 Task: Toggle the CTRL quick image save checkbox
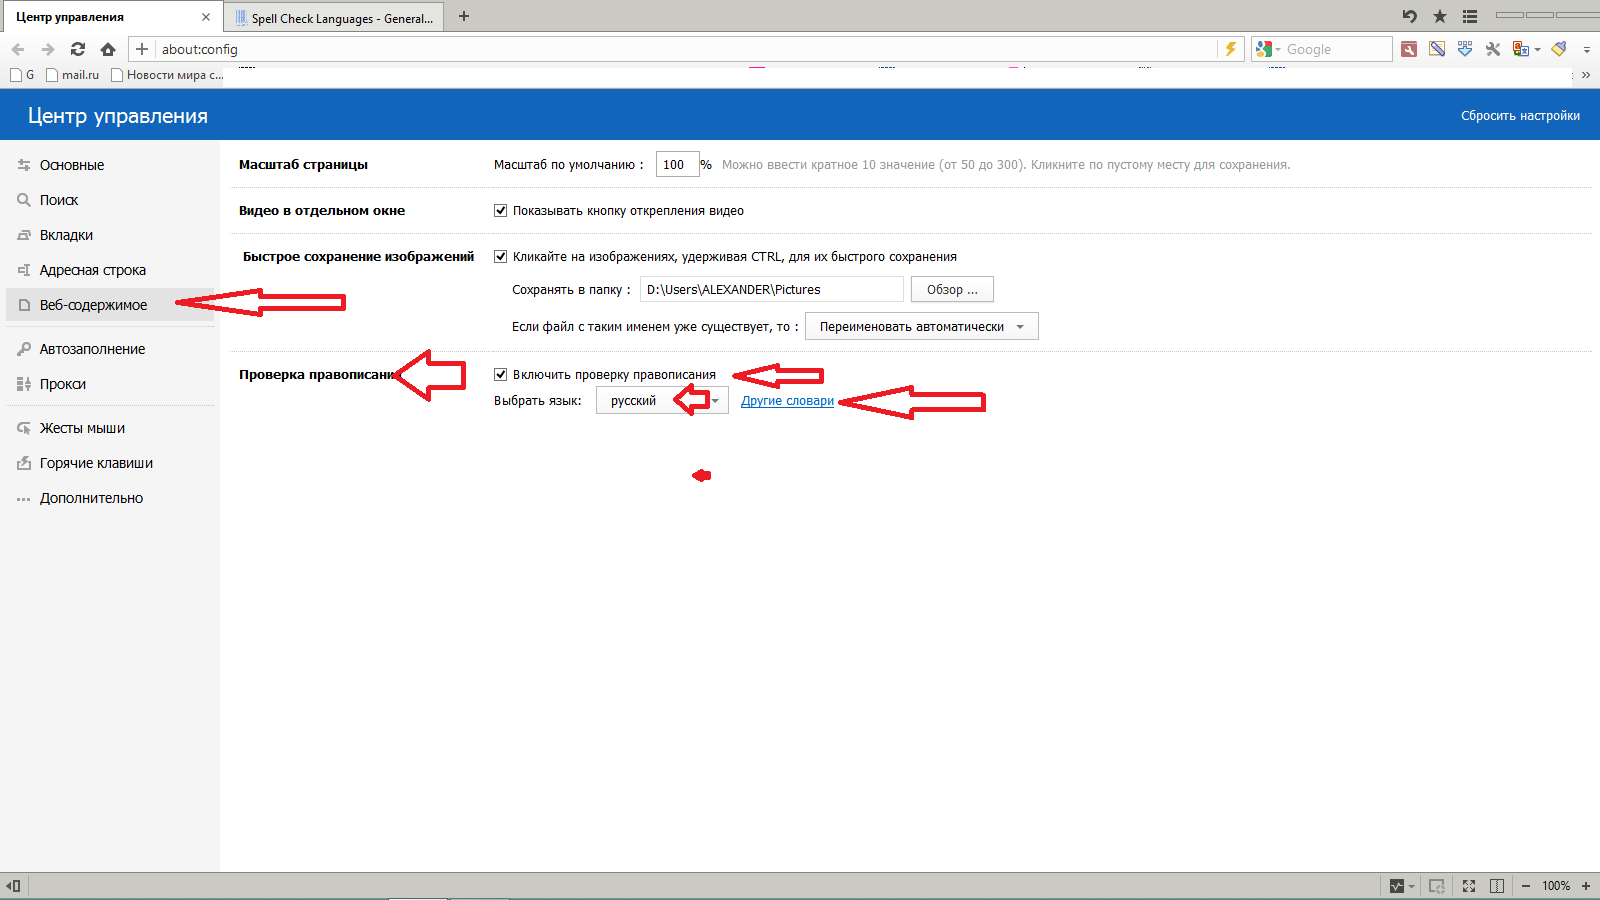[x=501, y=257]
